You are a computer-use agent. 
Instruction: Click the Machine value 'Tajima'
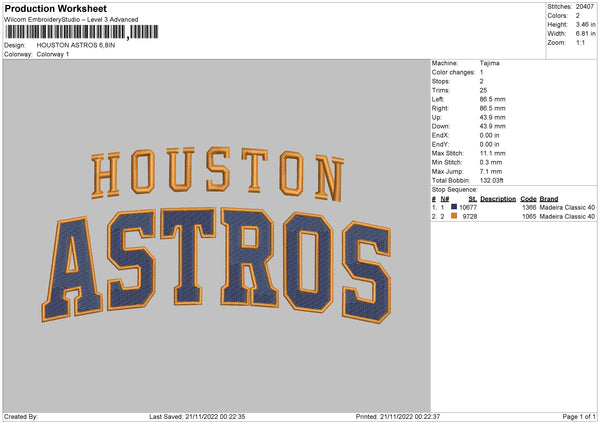coord(489,63)
